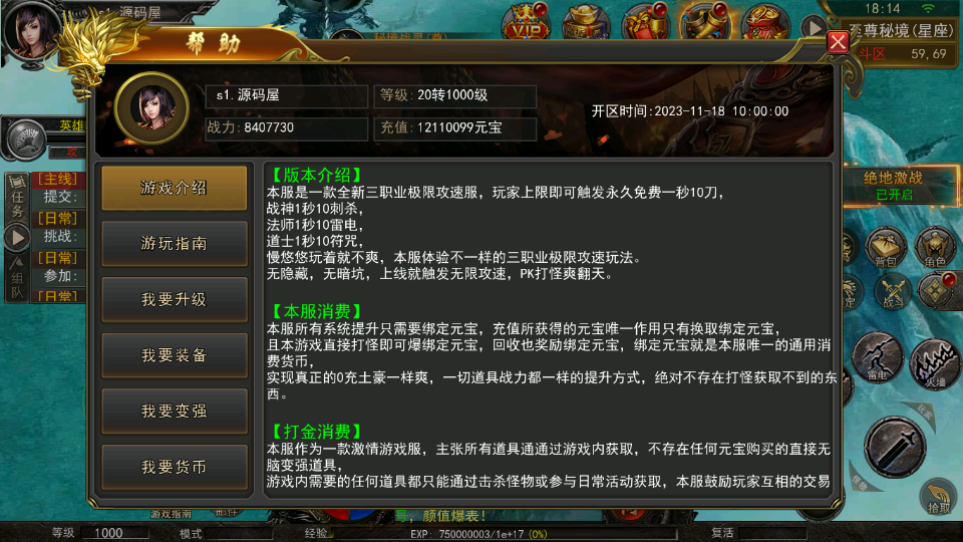The width and height of the screenshot is (963, 542).
Task: Open the 我要装备 section
Action: point(174,355)
